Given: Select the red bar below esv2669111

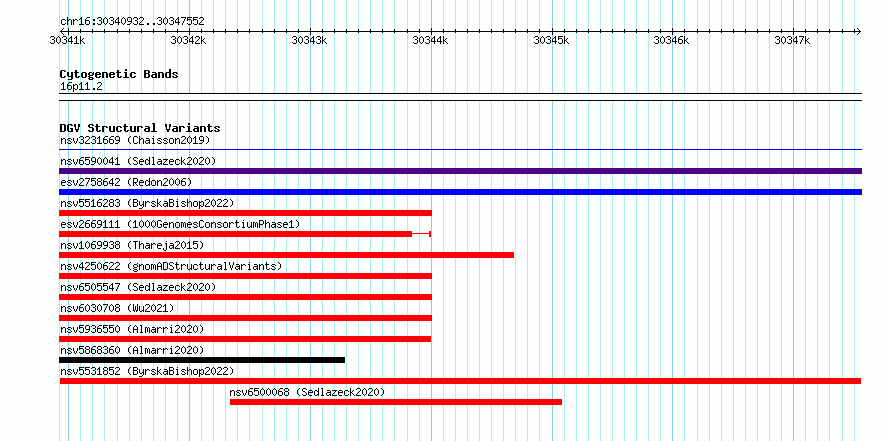Looking at the screenshot, I should 245,234.
